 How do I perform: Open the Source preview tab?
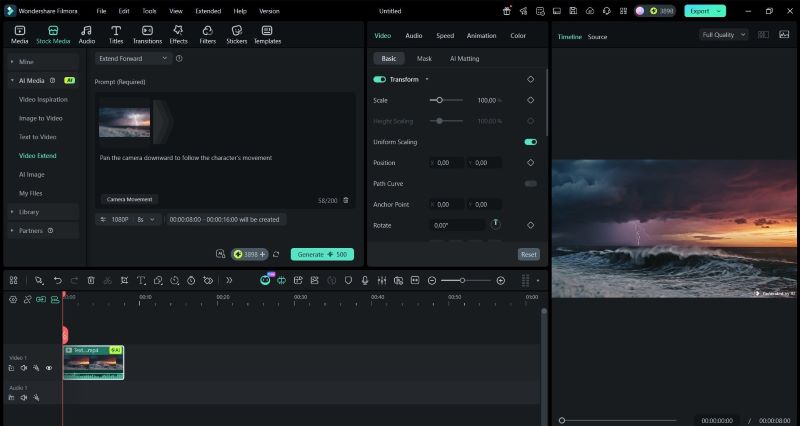(x=597, y=37)
